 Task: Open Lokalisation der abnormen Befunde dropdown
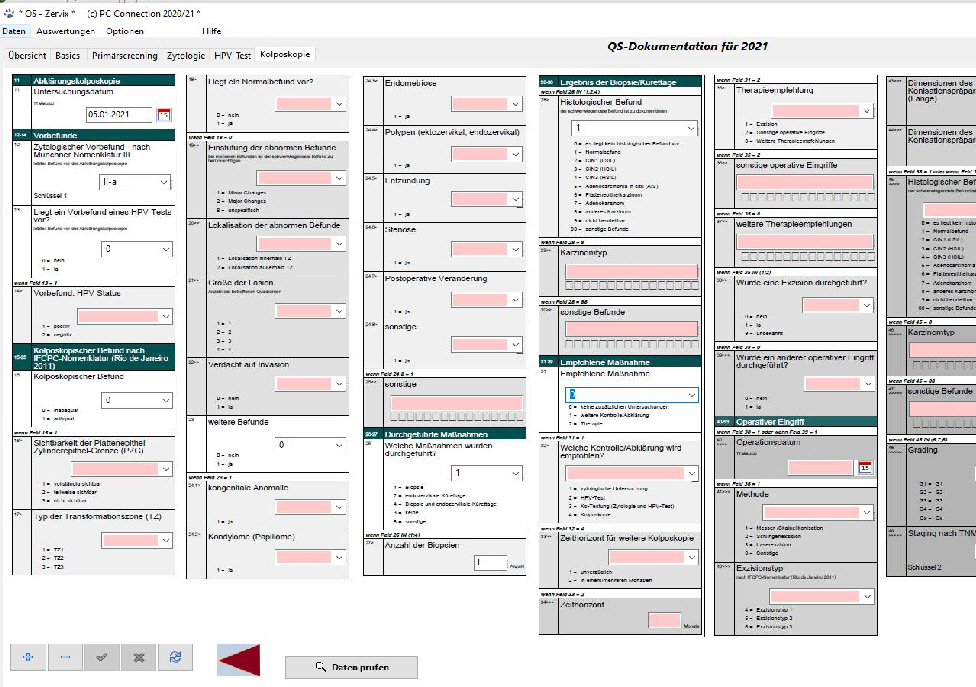click(301, 243)
